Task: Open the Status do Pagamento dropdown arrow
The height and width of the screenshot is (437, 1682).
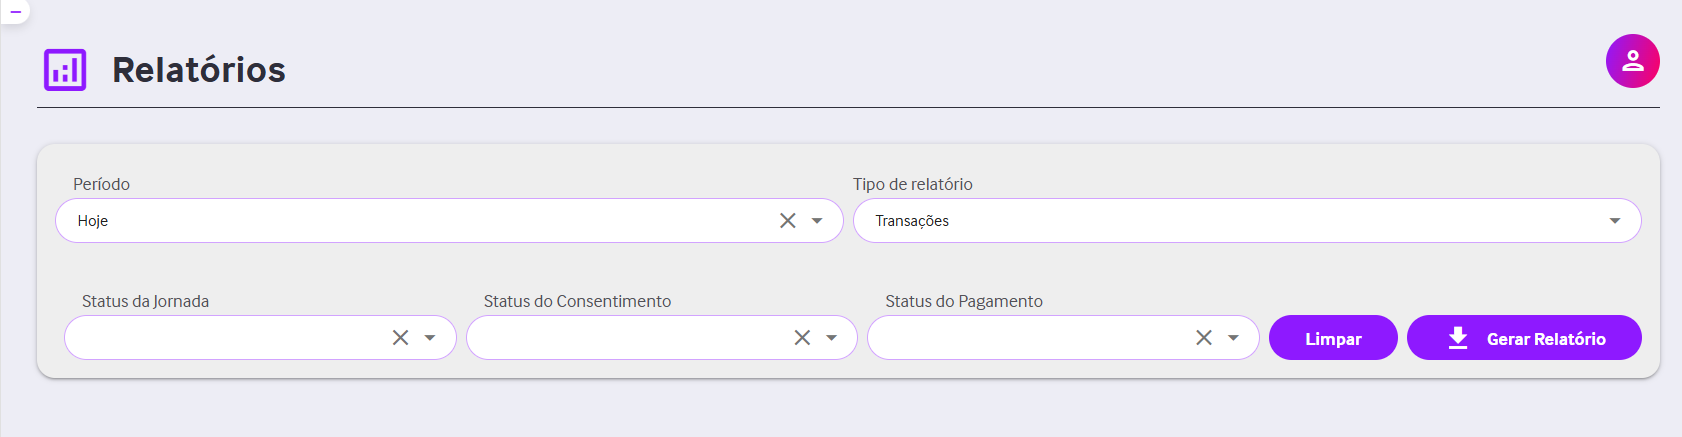Action: pyautogui.click(x=1233, y=338)
